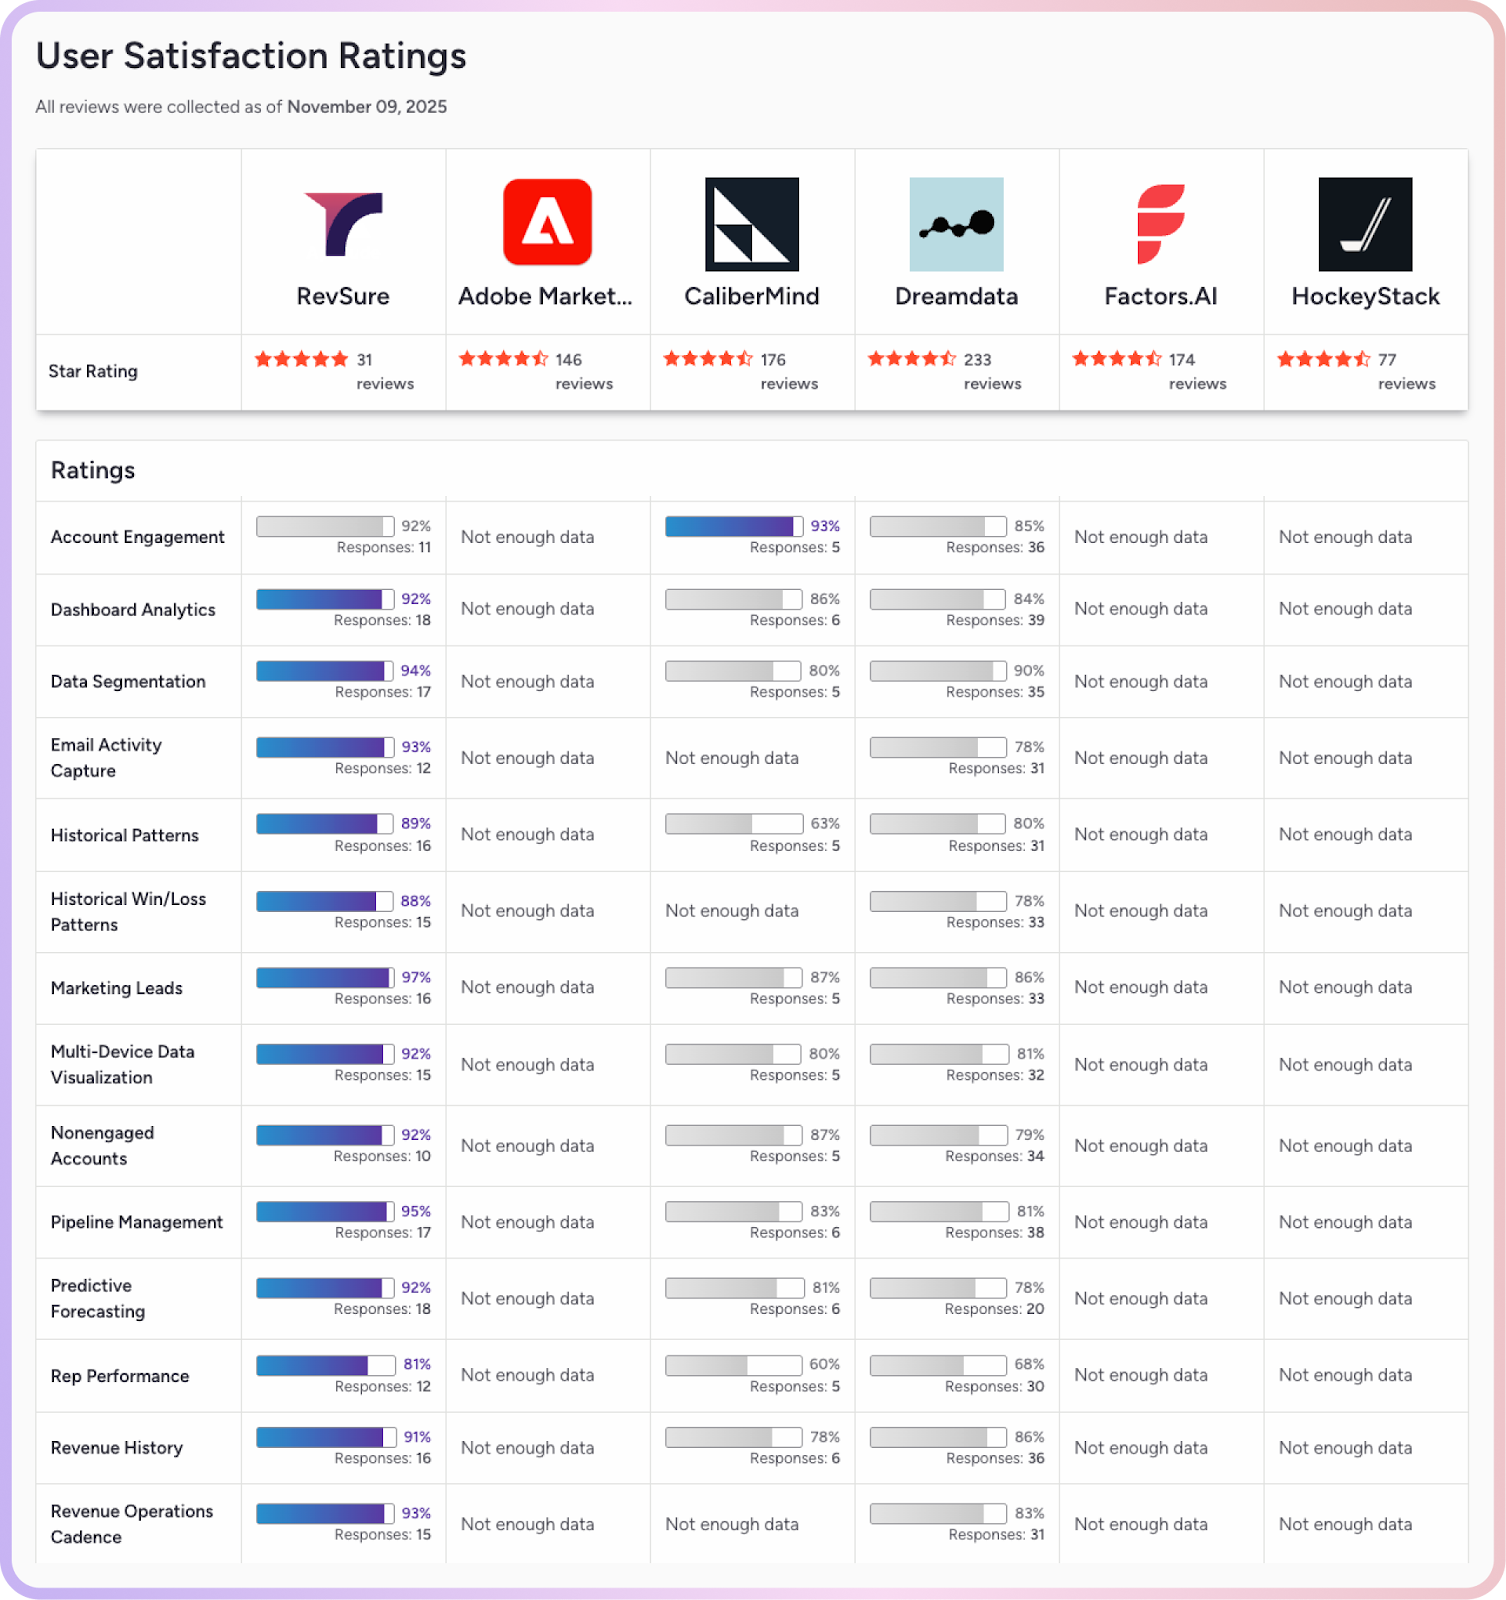Click CaliberMind's Account Engagement 93% bar
The image size is (1506, 1600).
pos(734,526)
